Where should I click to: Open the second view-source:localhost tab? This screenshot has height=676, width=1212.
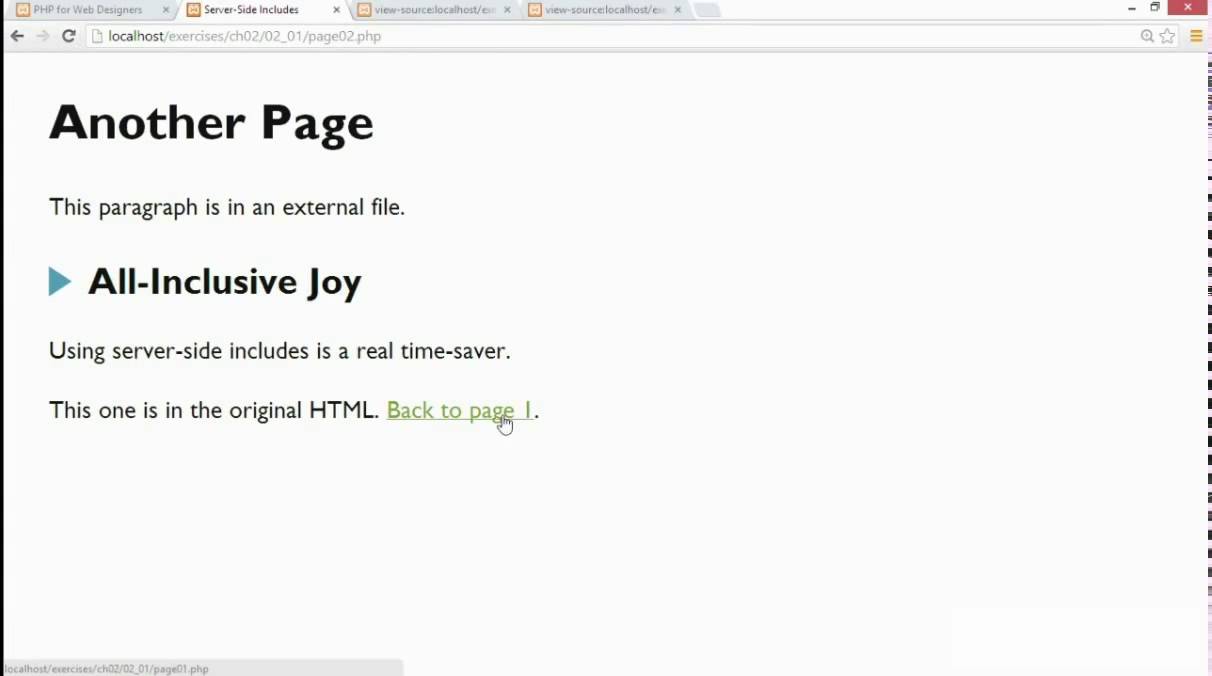click(x=604, y=10)
